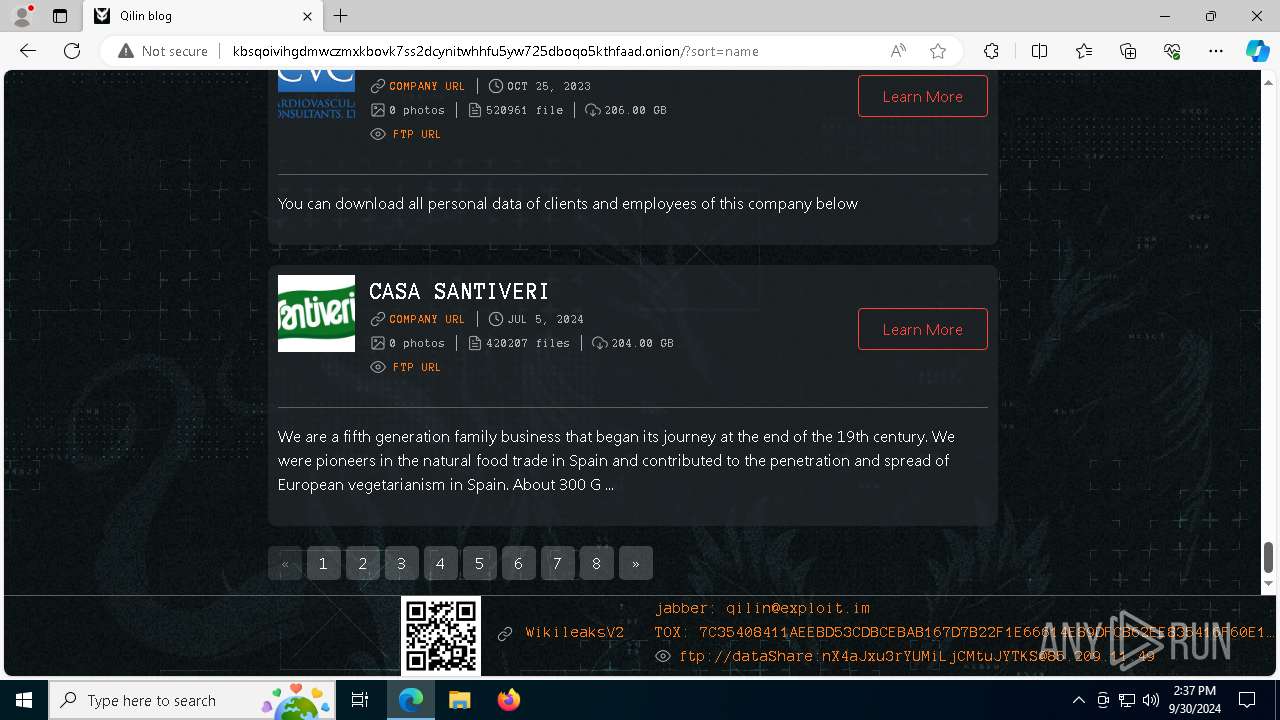1280x720 pixels.
Task: Open FTP URL link under CASA SANTIVERI
Action: [417, 367]
